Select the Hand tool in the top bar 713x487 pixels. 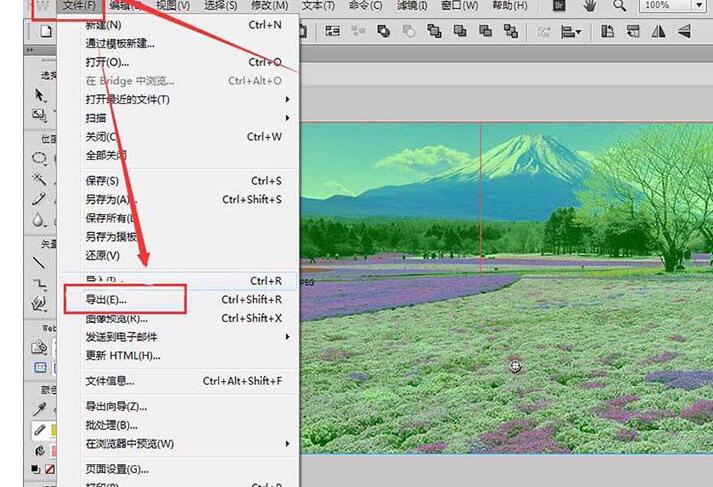590,6
